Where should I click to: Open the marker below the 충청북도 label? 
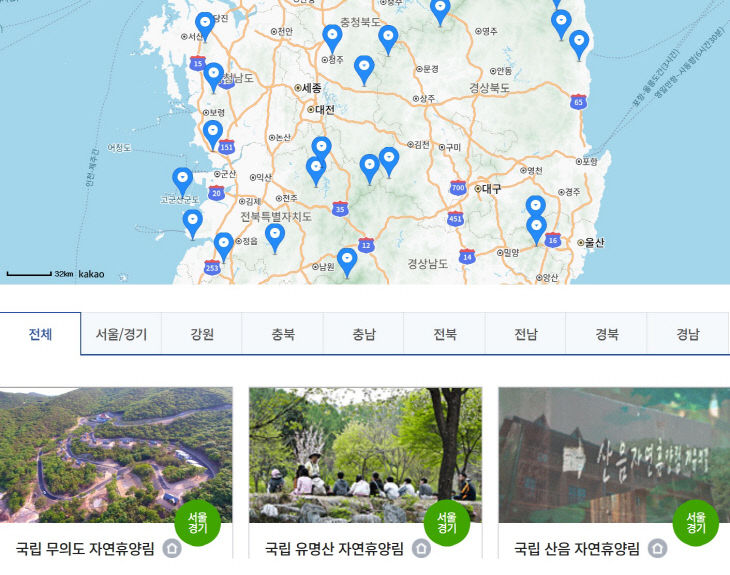click(x=388, y=39)
